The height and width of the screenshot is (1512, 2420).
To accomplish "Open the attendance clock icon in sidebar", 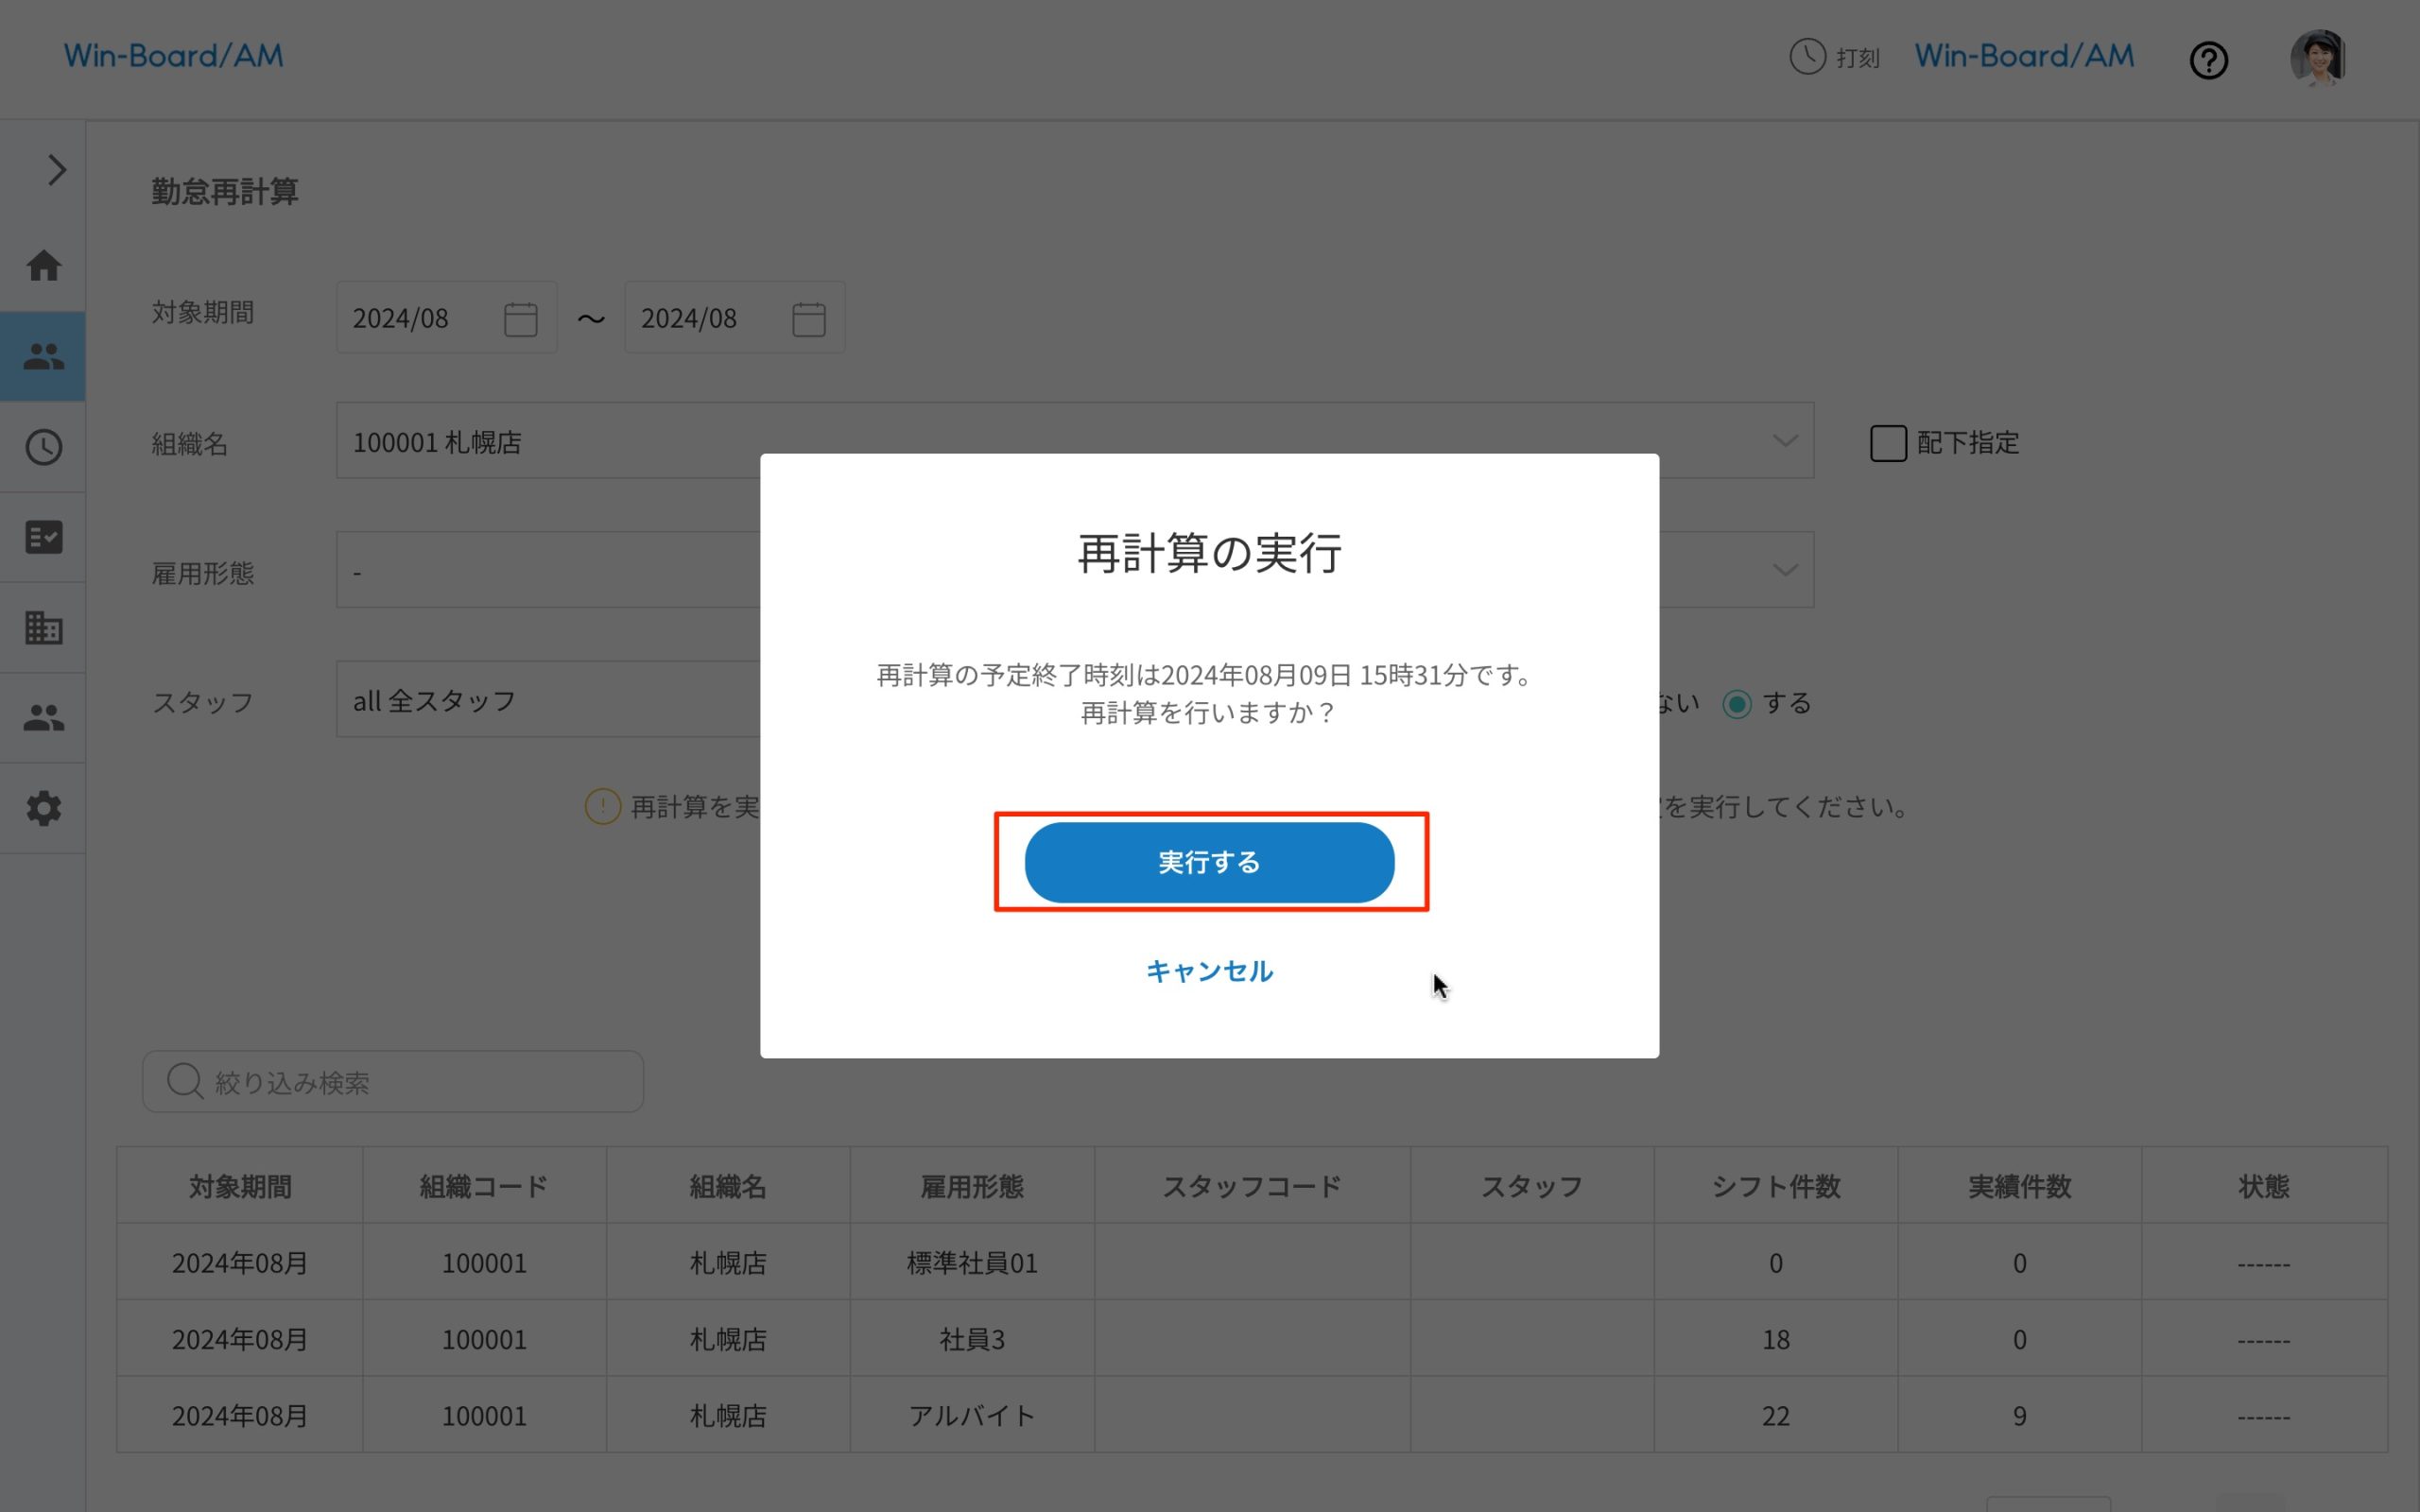I will [x=43, y=447].
